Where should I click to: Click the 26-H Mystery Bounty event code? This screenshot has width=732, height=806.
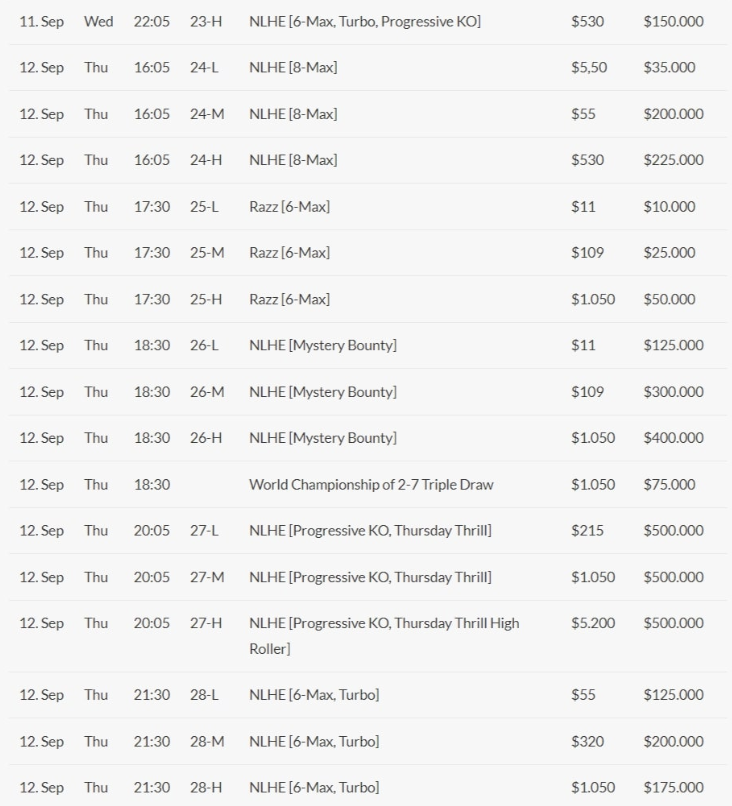(x=206, y=438)
